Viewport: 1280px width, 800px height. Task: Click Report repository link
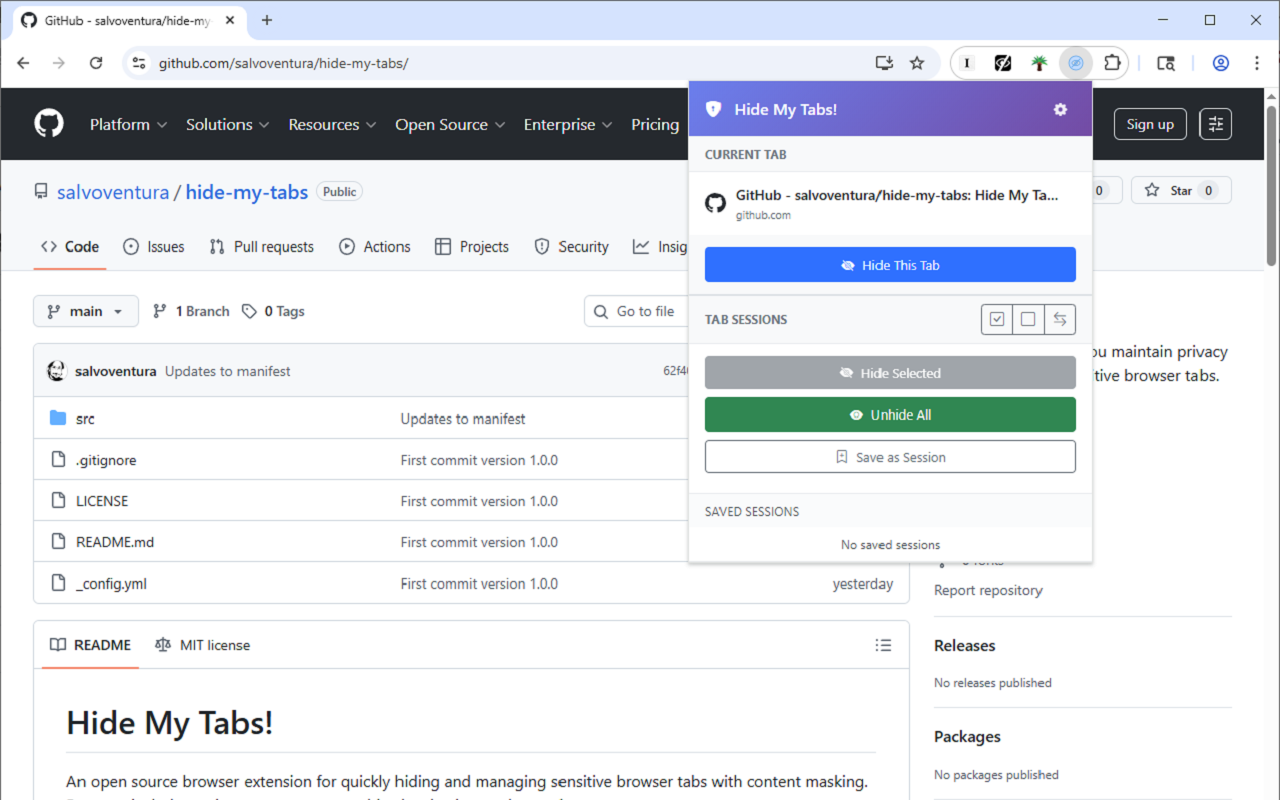[988, 590]
